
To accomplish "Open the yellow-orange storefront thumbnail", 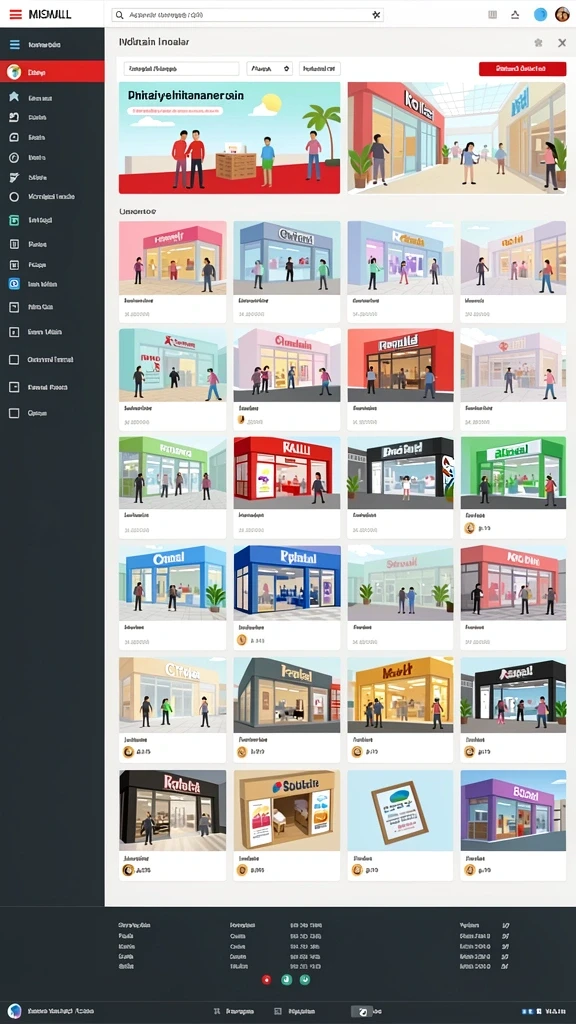I will [x=400, y=696].
